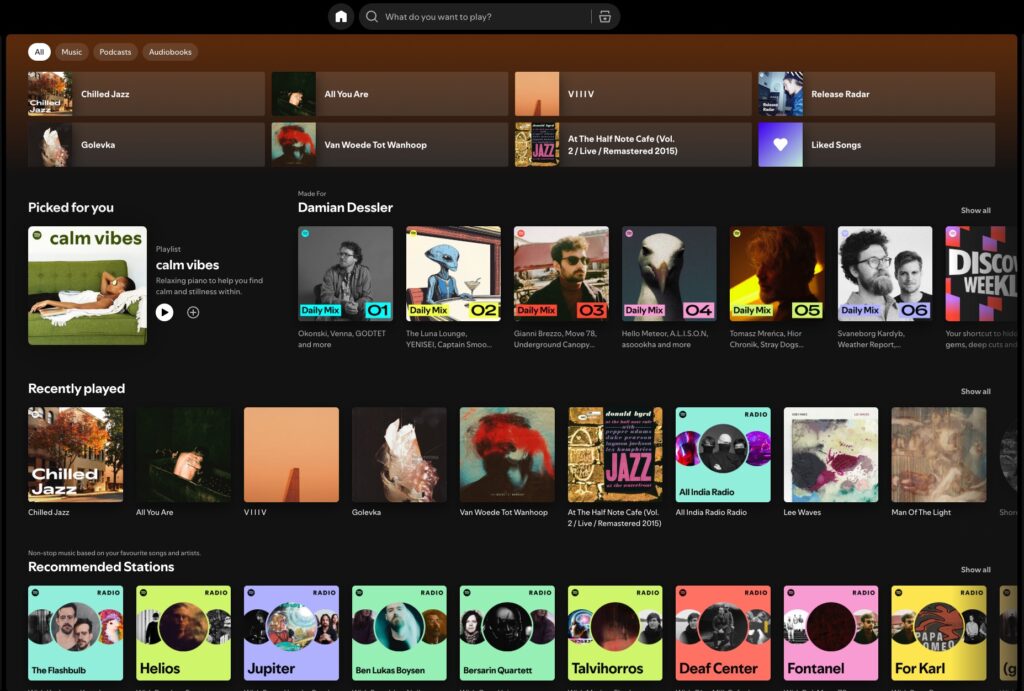Select the All filter chip
Screen dimensions: 1024x691
(x=39, y=52)
